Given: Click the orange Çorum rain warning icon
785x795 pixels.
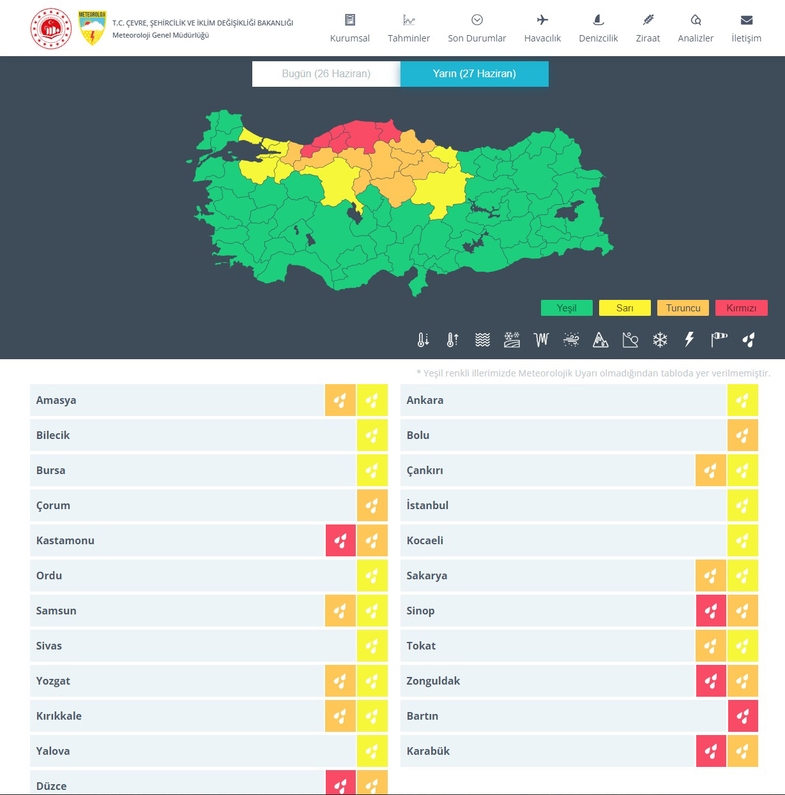Looking at the screenshot, I should click(x=372, y=505).
